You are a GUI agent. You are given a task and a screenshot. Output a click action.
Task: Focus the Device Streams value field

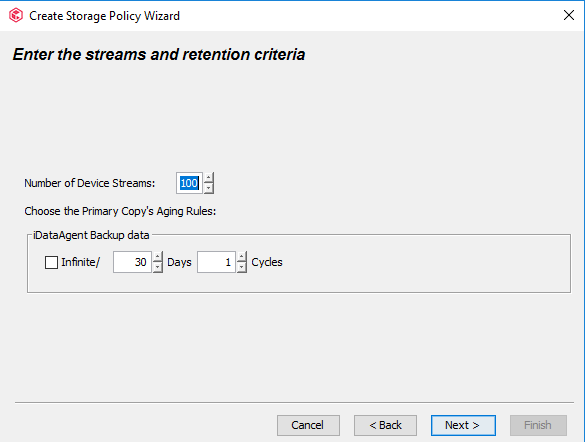point(189,183)
